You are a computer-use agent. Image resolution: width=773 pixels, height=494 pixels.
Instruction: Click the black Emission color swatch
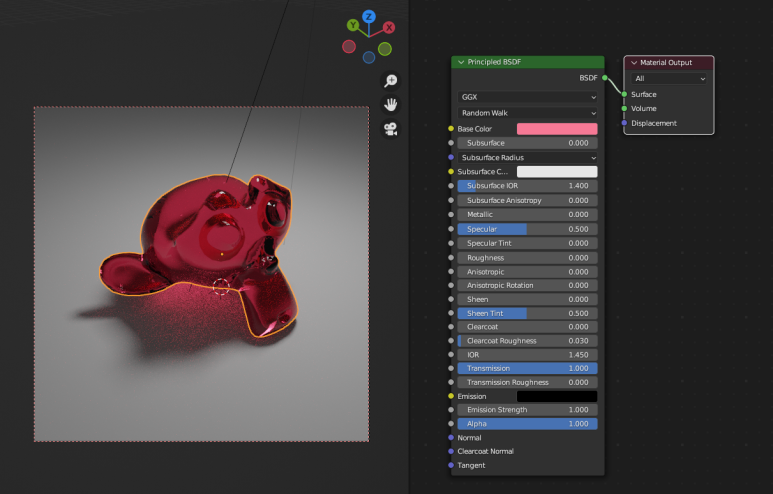tap(557, 396)
